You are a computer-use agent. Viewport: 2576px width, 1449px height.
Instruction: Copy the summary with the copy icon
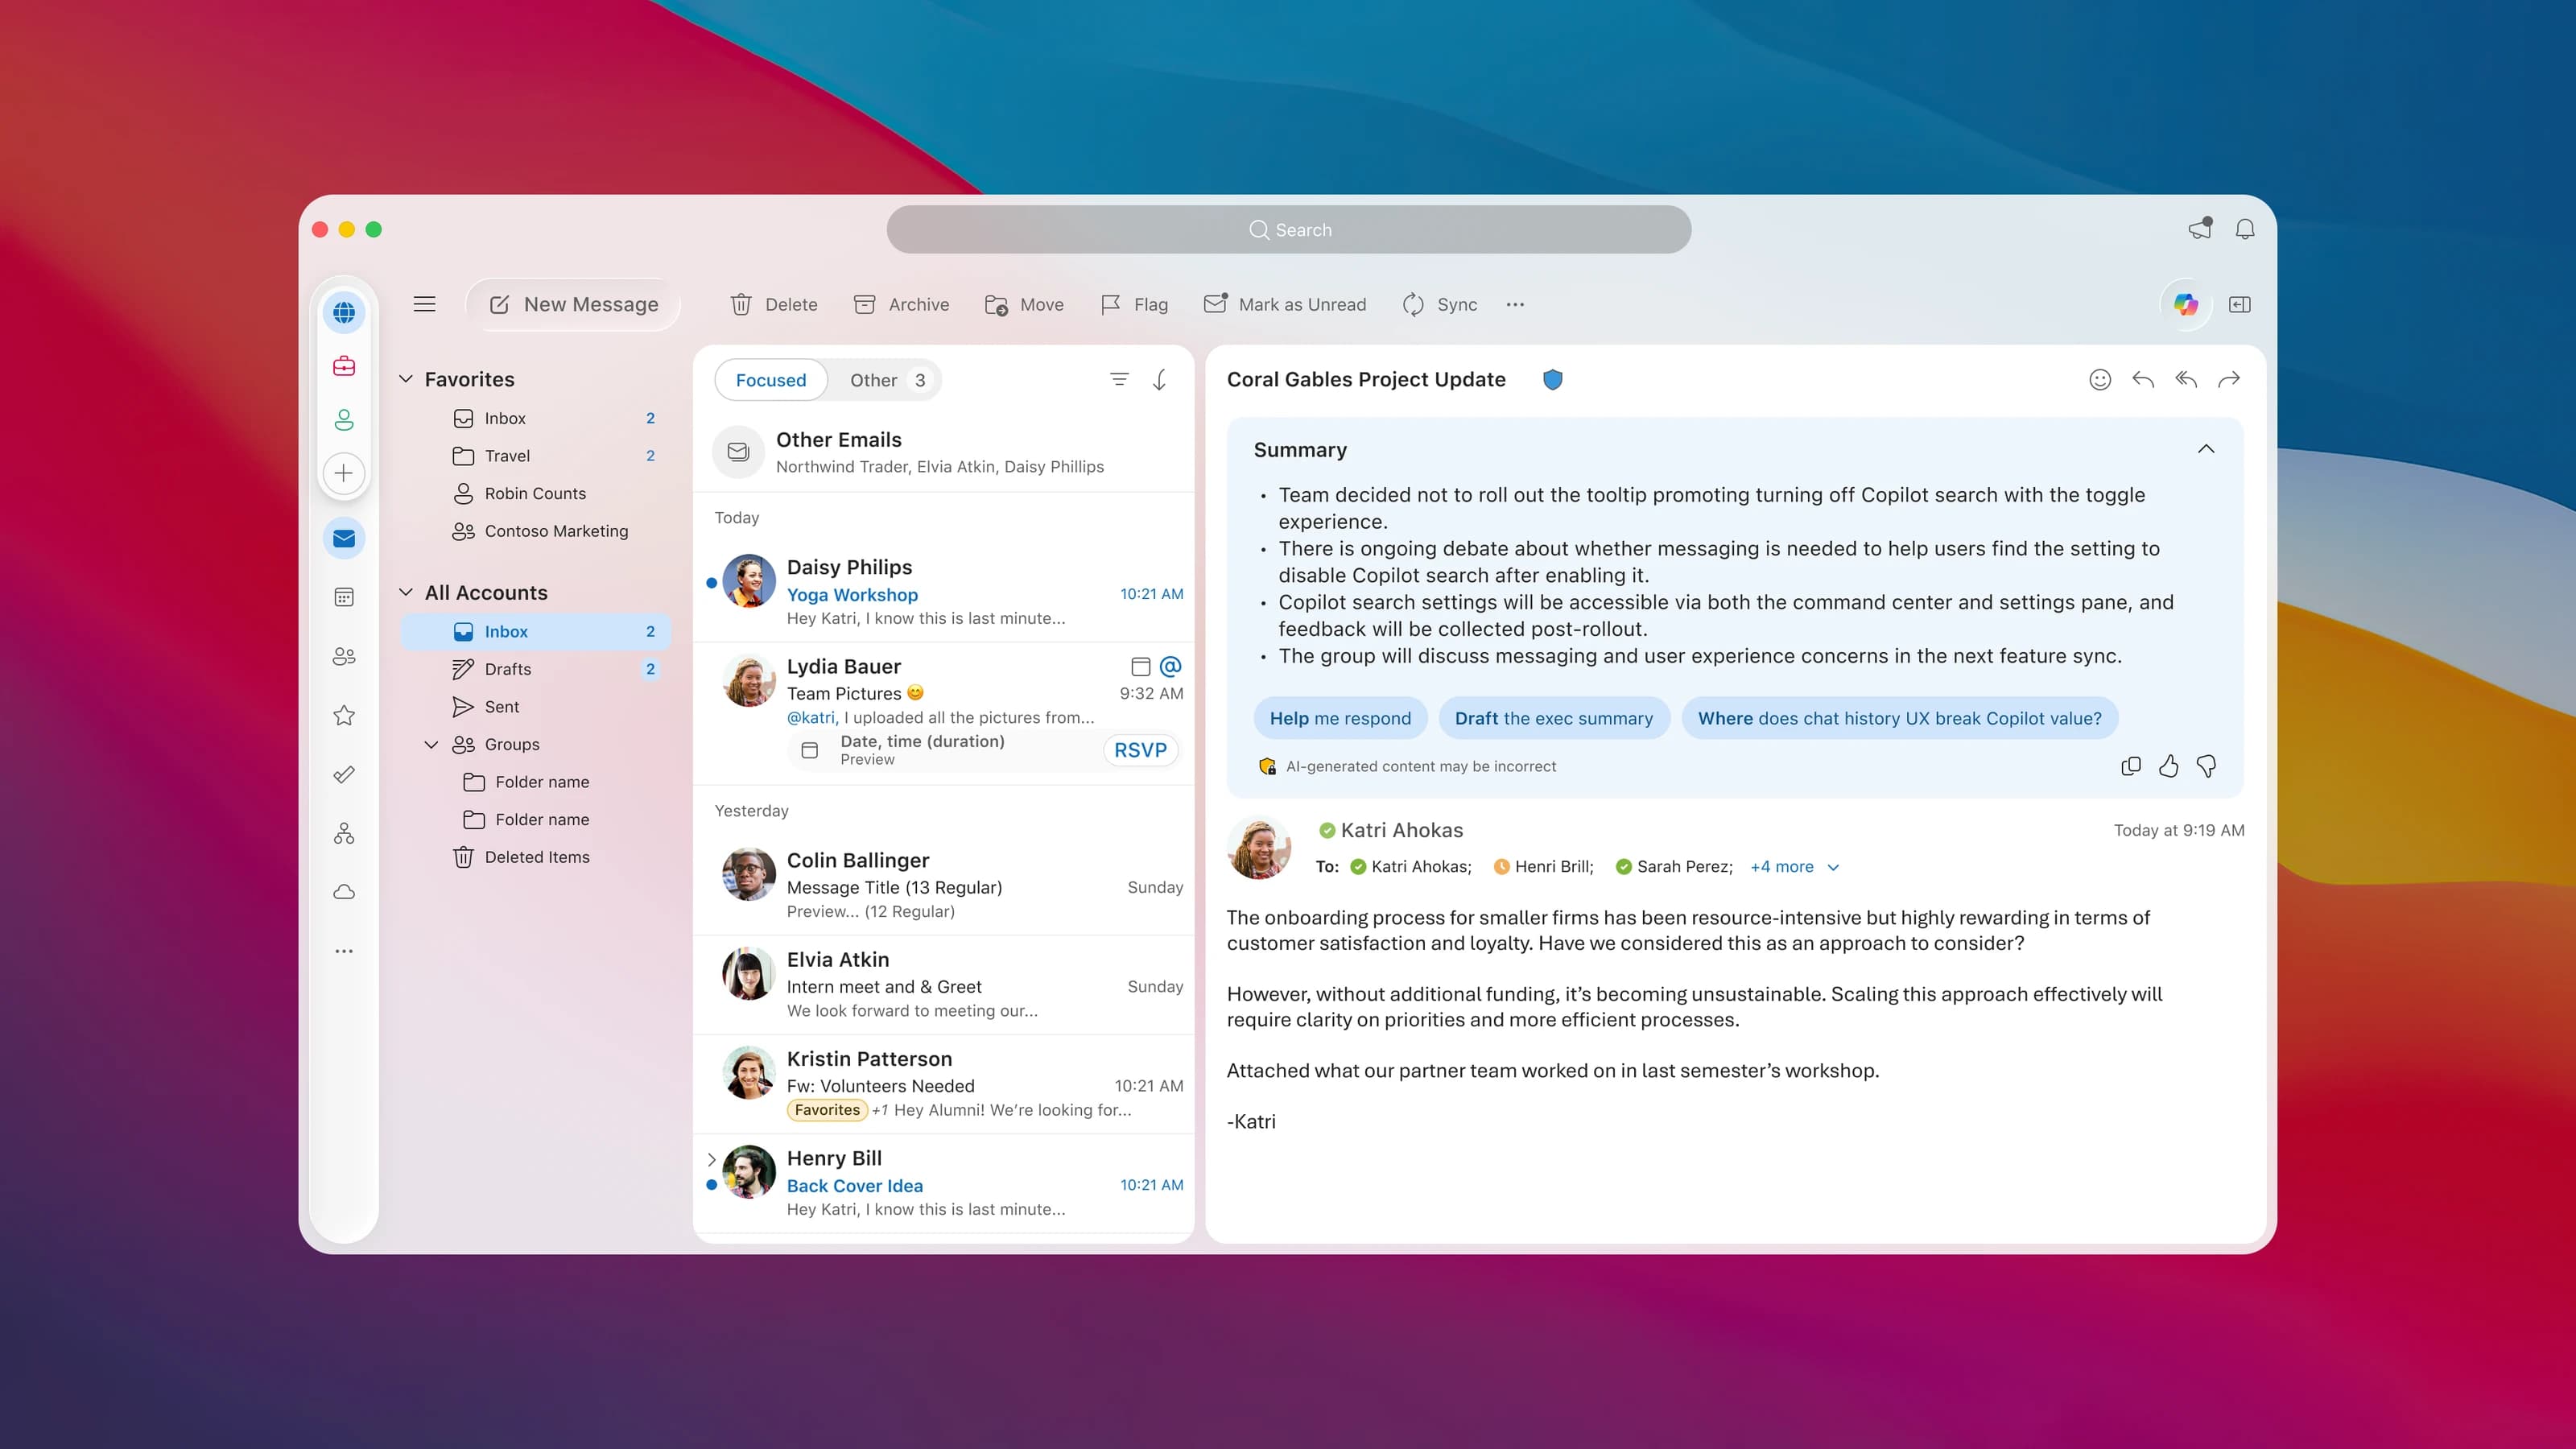pyautogui.click(x=2131, y=766)
